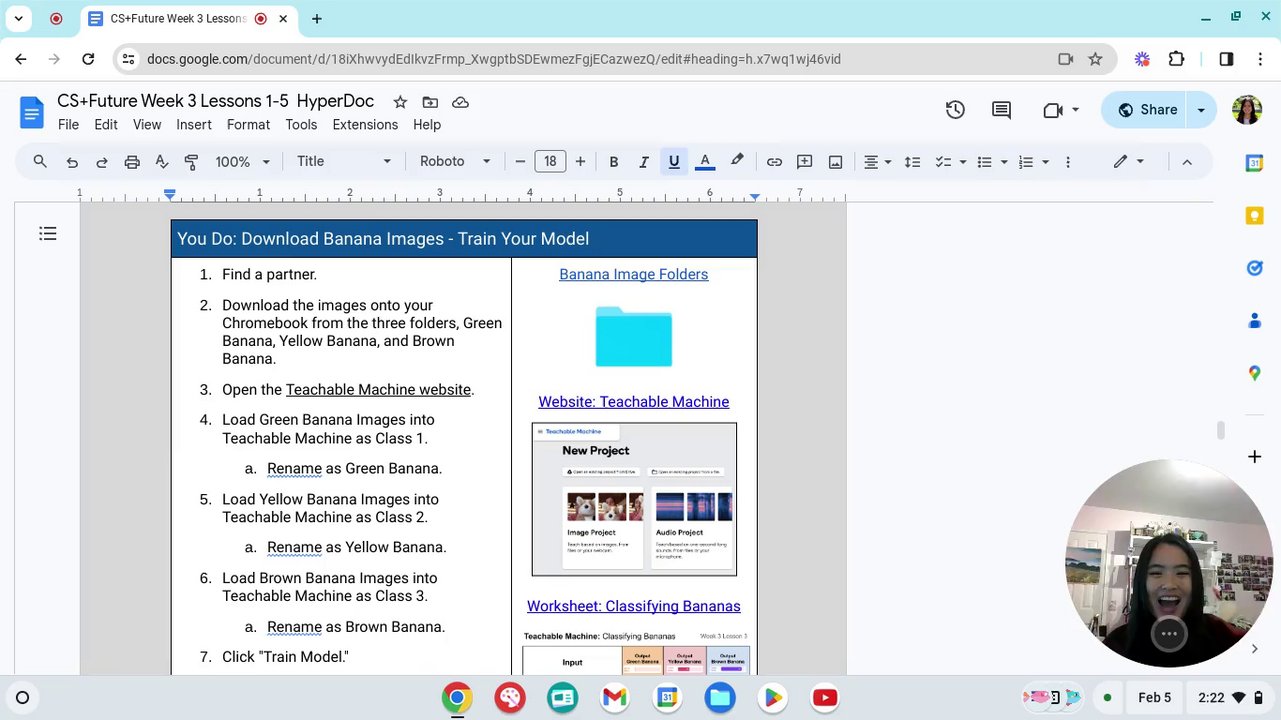The image size is (1281, 720).
Task: Open the text color picker
Action: point(705,162)
